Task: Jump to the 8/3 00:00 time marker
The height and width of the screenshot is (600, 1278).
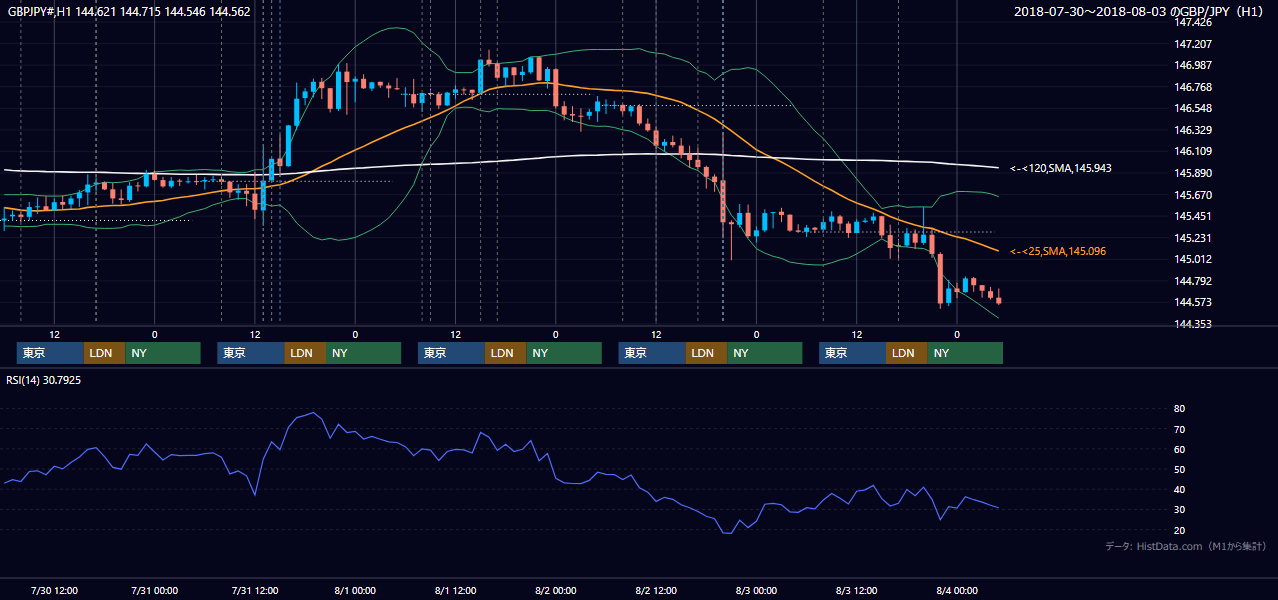Action: point(757,590)
